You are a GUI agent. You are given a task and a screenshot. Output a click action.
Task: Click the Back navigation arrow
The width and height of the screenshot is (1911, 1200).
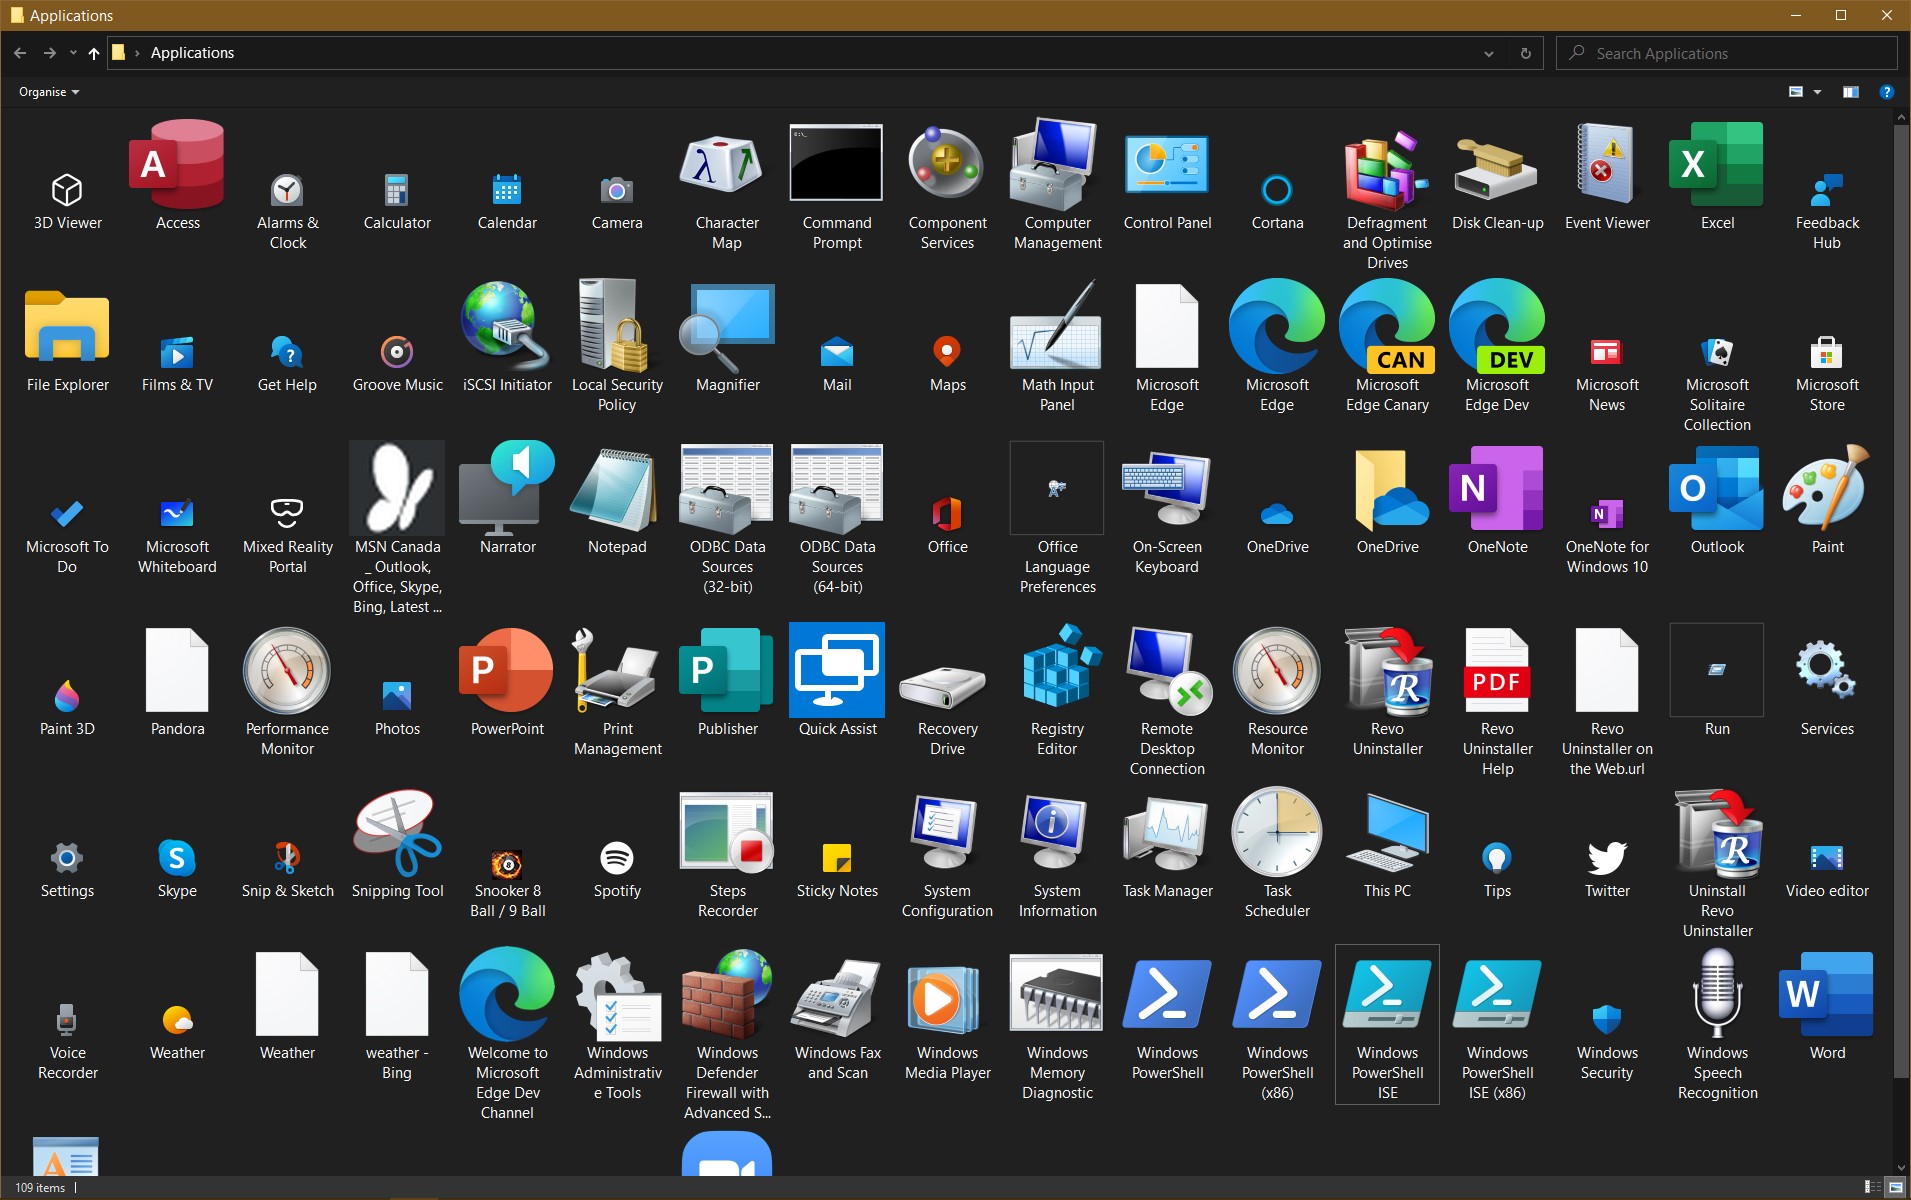click(20, 53)
